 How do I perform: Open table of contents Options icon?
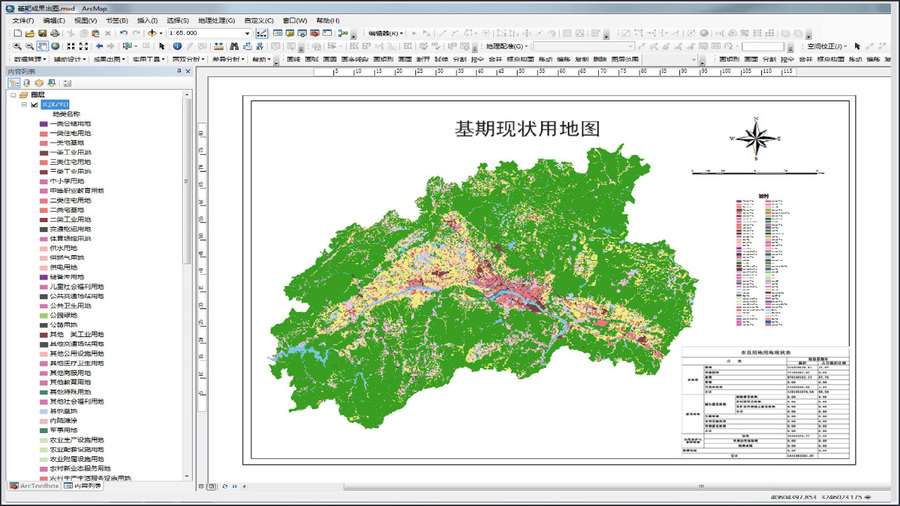coord(67,83)
